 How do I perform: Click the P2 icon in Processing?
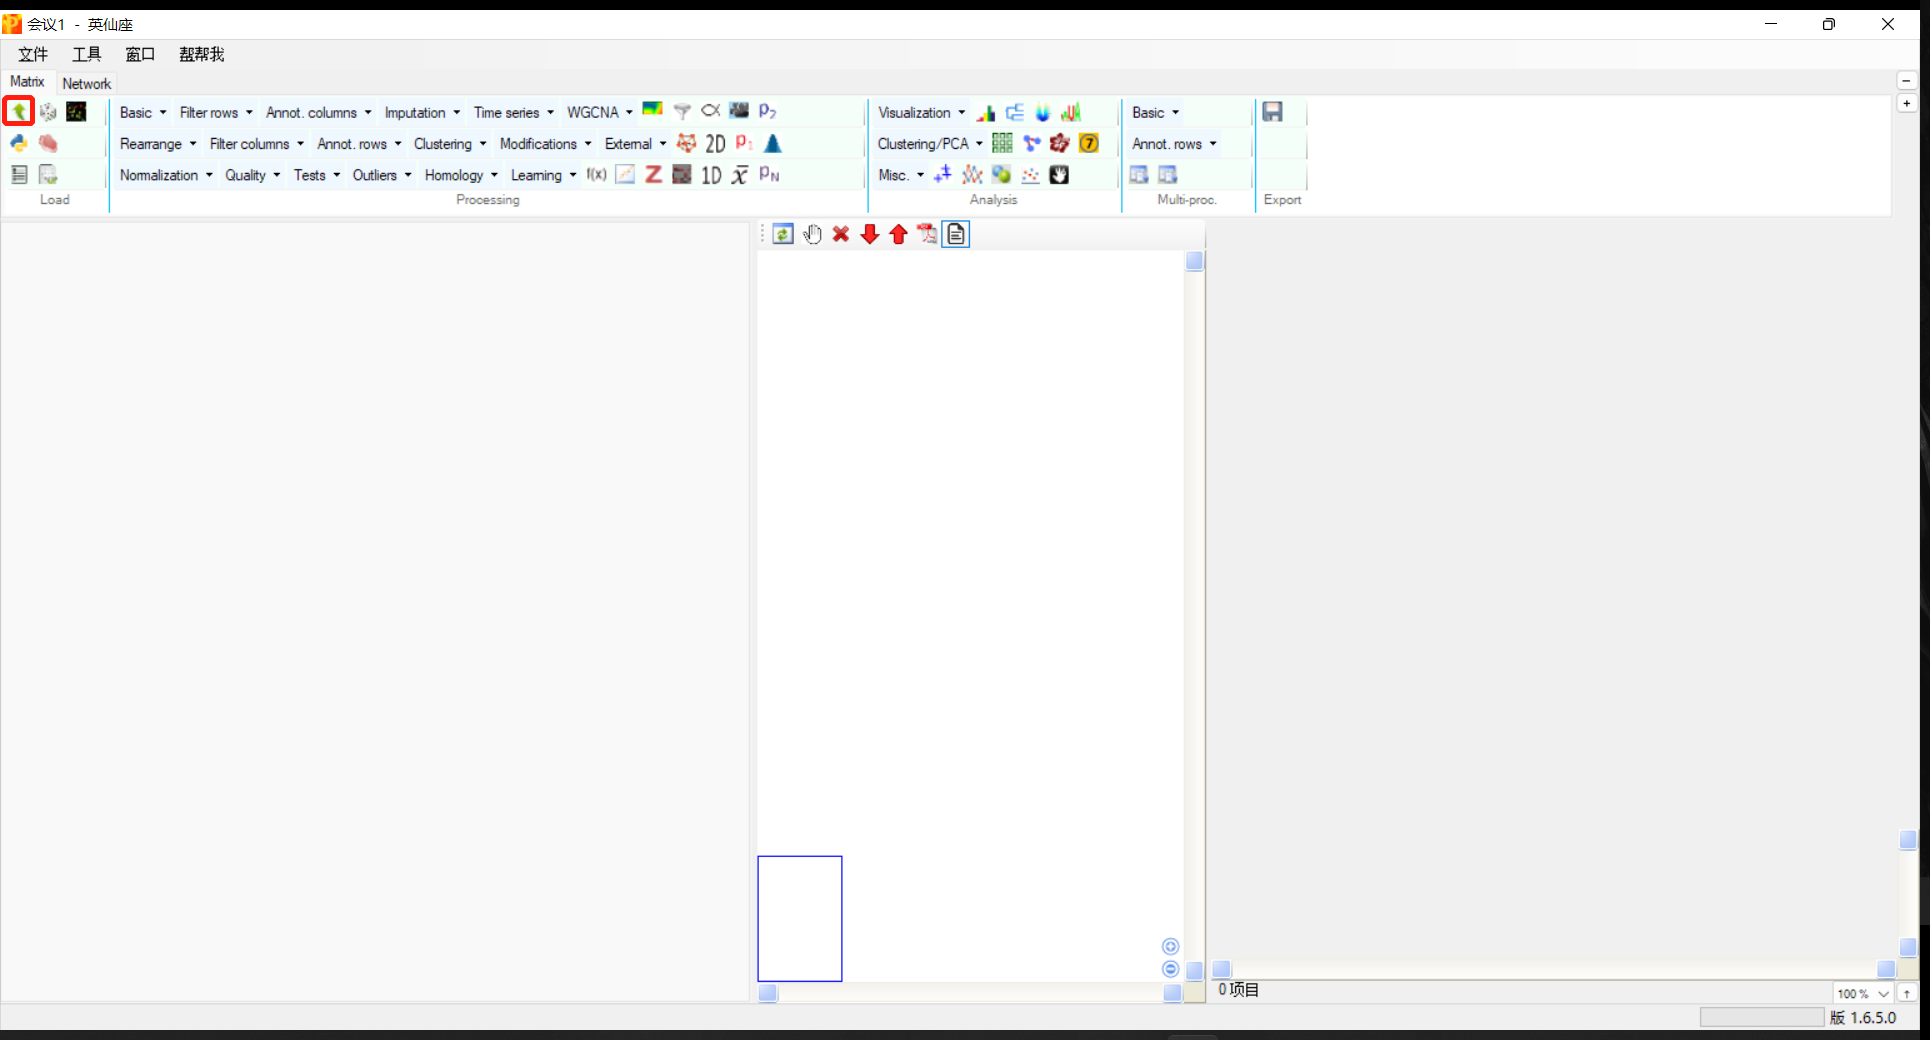[768, 111]
